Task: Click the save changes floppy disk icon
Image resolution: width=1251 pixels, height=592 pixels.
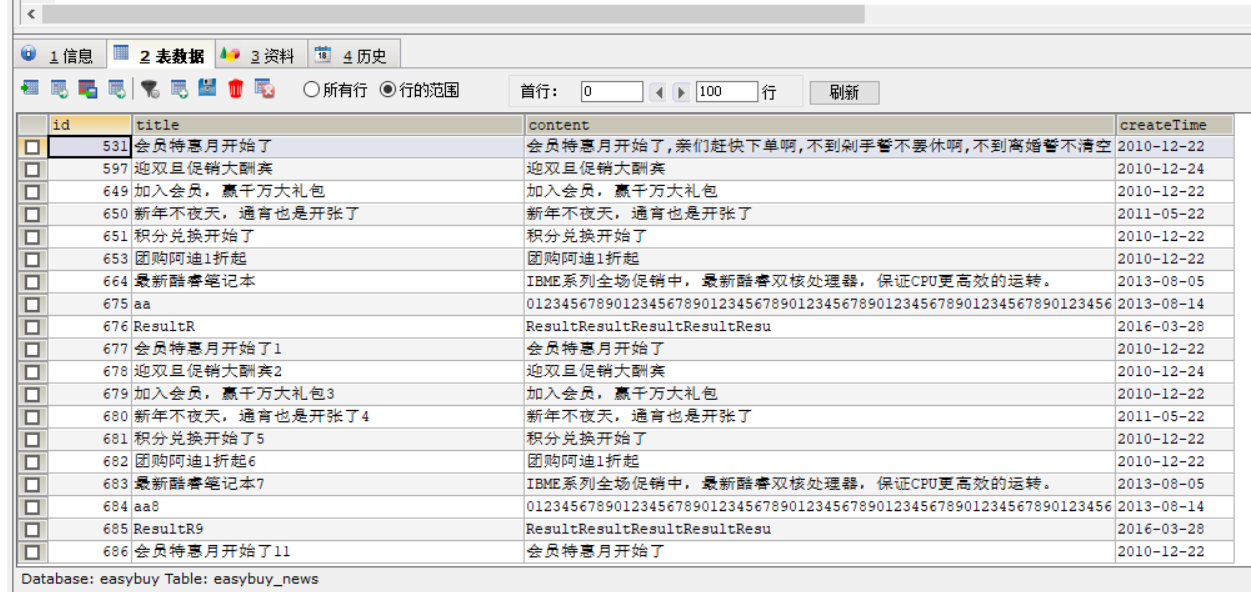Action: coord(207,88)
